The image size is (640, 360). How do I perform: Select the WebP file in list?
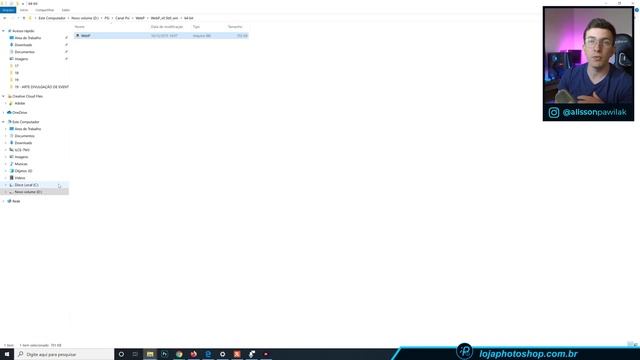pyautogui.click(x=161, y=36)
